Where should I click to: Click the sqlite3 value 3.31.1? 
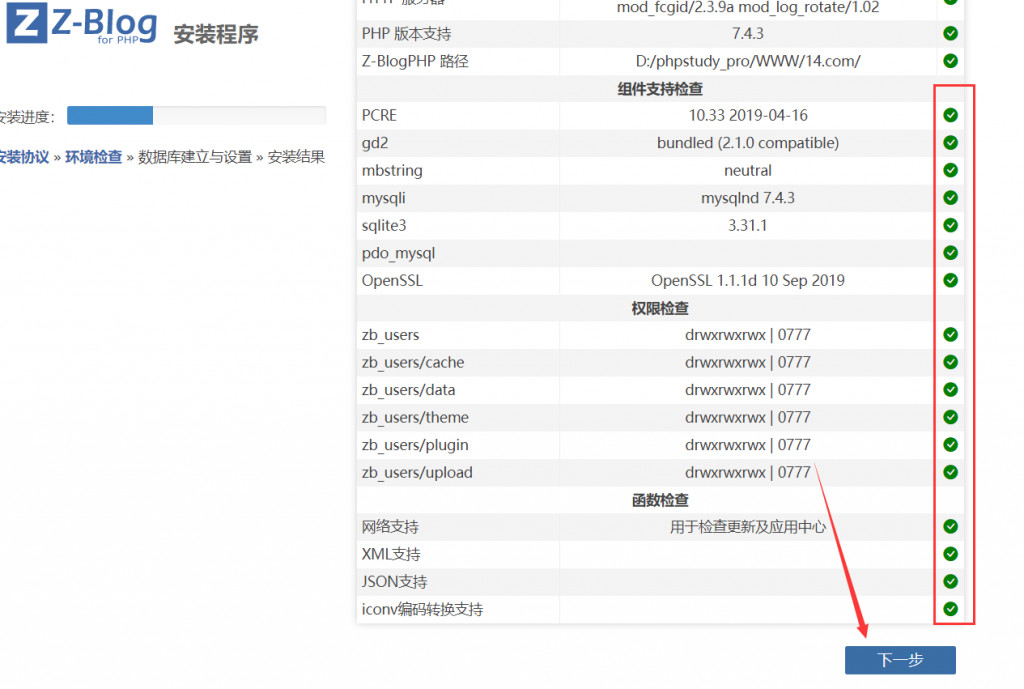(748, 225)
